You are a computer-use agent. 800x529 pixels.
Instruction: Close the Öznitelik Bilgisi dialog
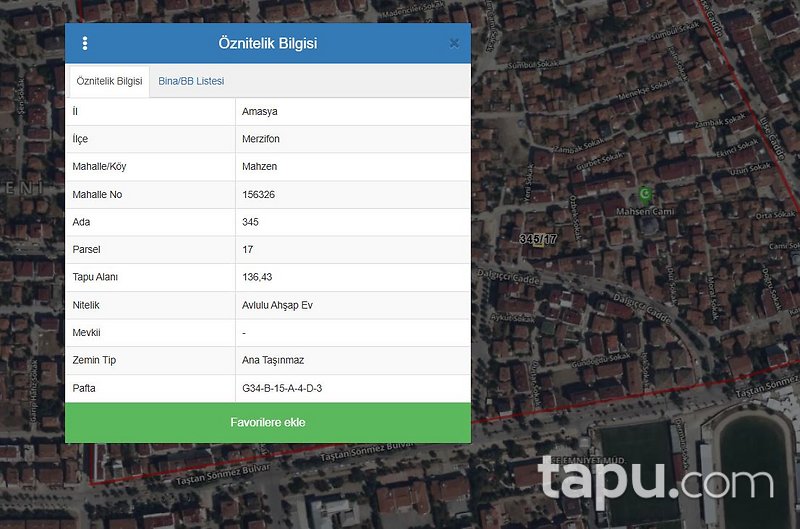(x=454, y=44)
